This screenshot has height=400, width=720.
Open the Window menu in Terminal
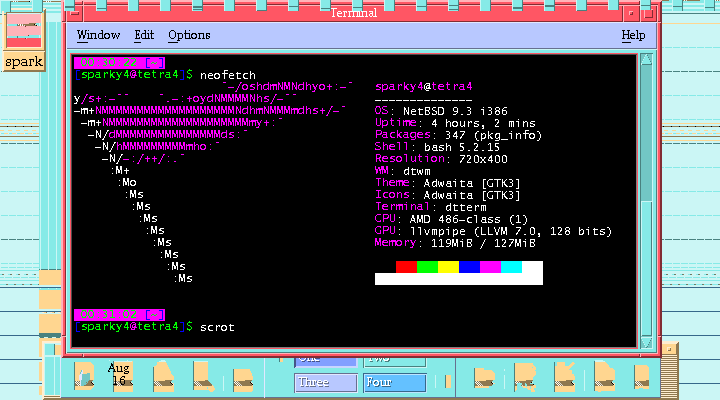(98, 35)
